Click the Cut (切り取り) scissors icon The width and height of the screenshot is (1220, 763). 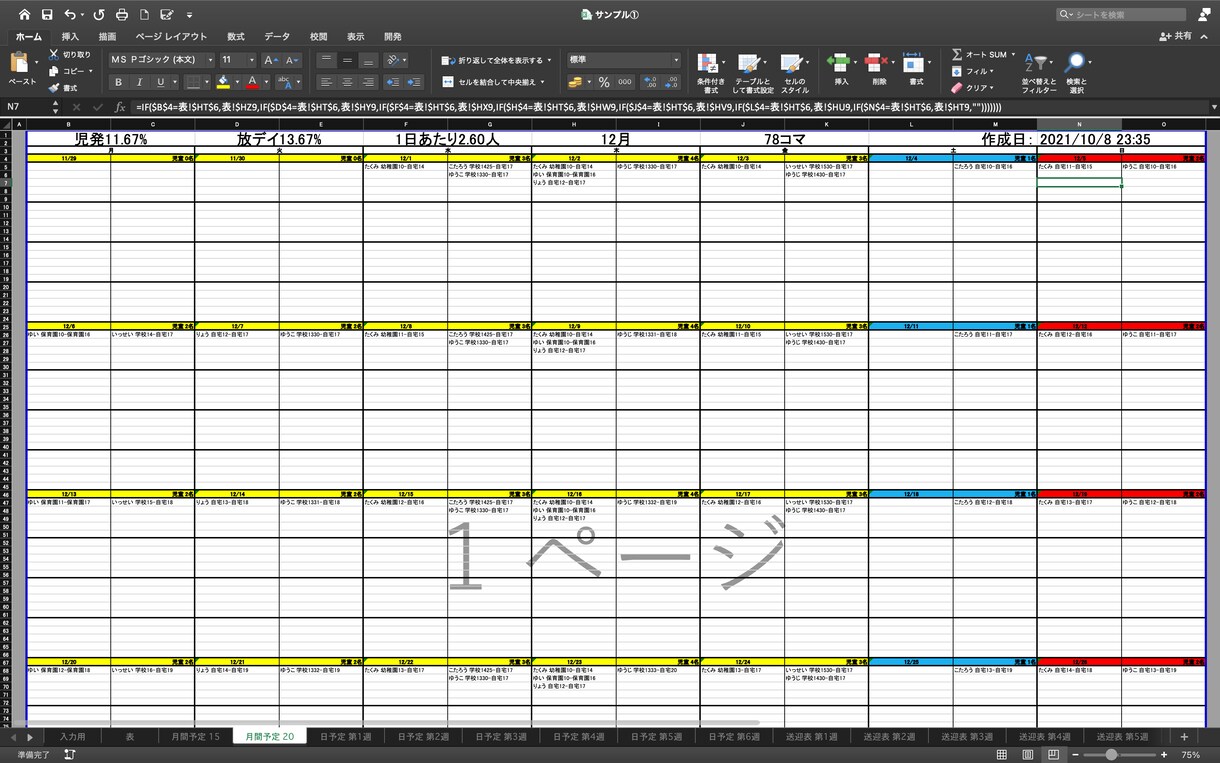click(x=54, y=55)
